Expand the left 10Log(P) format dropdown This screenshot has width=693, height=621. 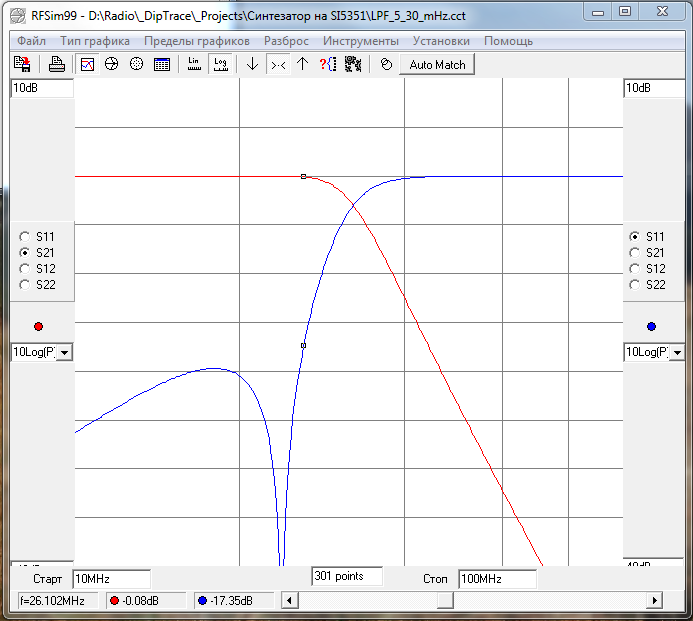tap(65, 352)
